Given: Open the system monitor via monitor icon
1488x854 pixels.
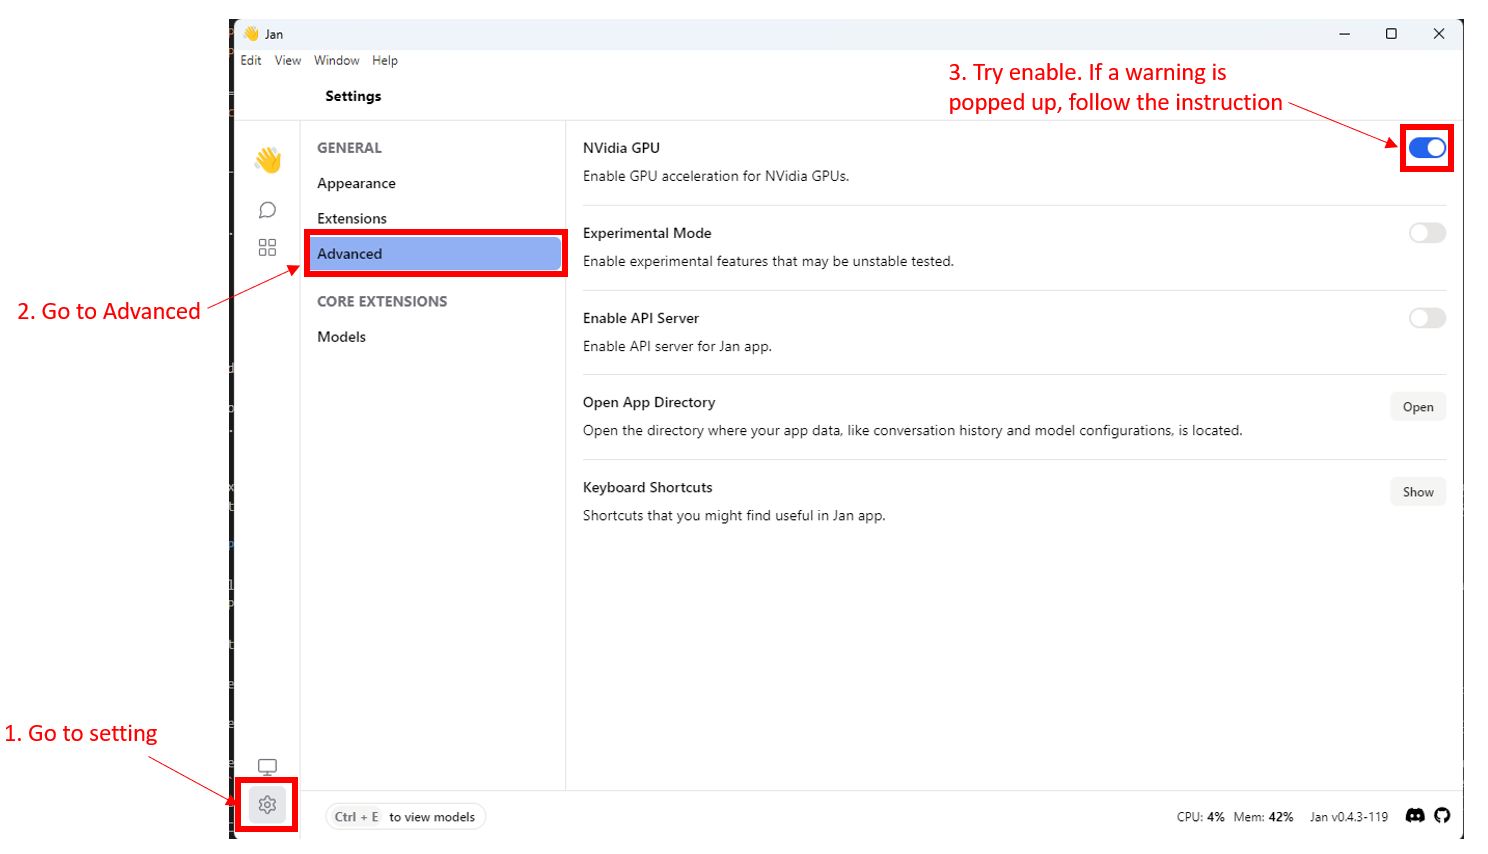Looking at the screenshot, I should coord(267,766).
